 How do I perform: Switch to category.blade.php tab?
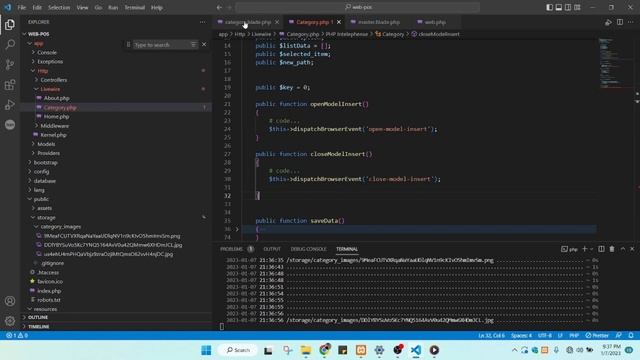[247, 22]
